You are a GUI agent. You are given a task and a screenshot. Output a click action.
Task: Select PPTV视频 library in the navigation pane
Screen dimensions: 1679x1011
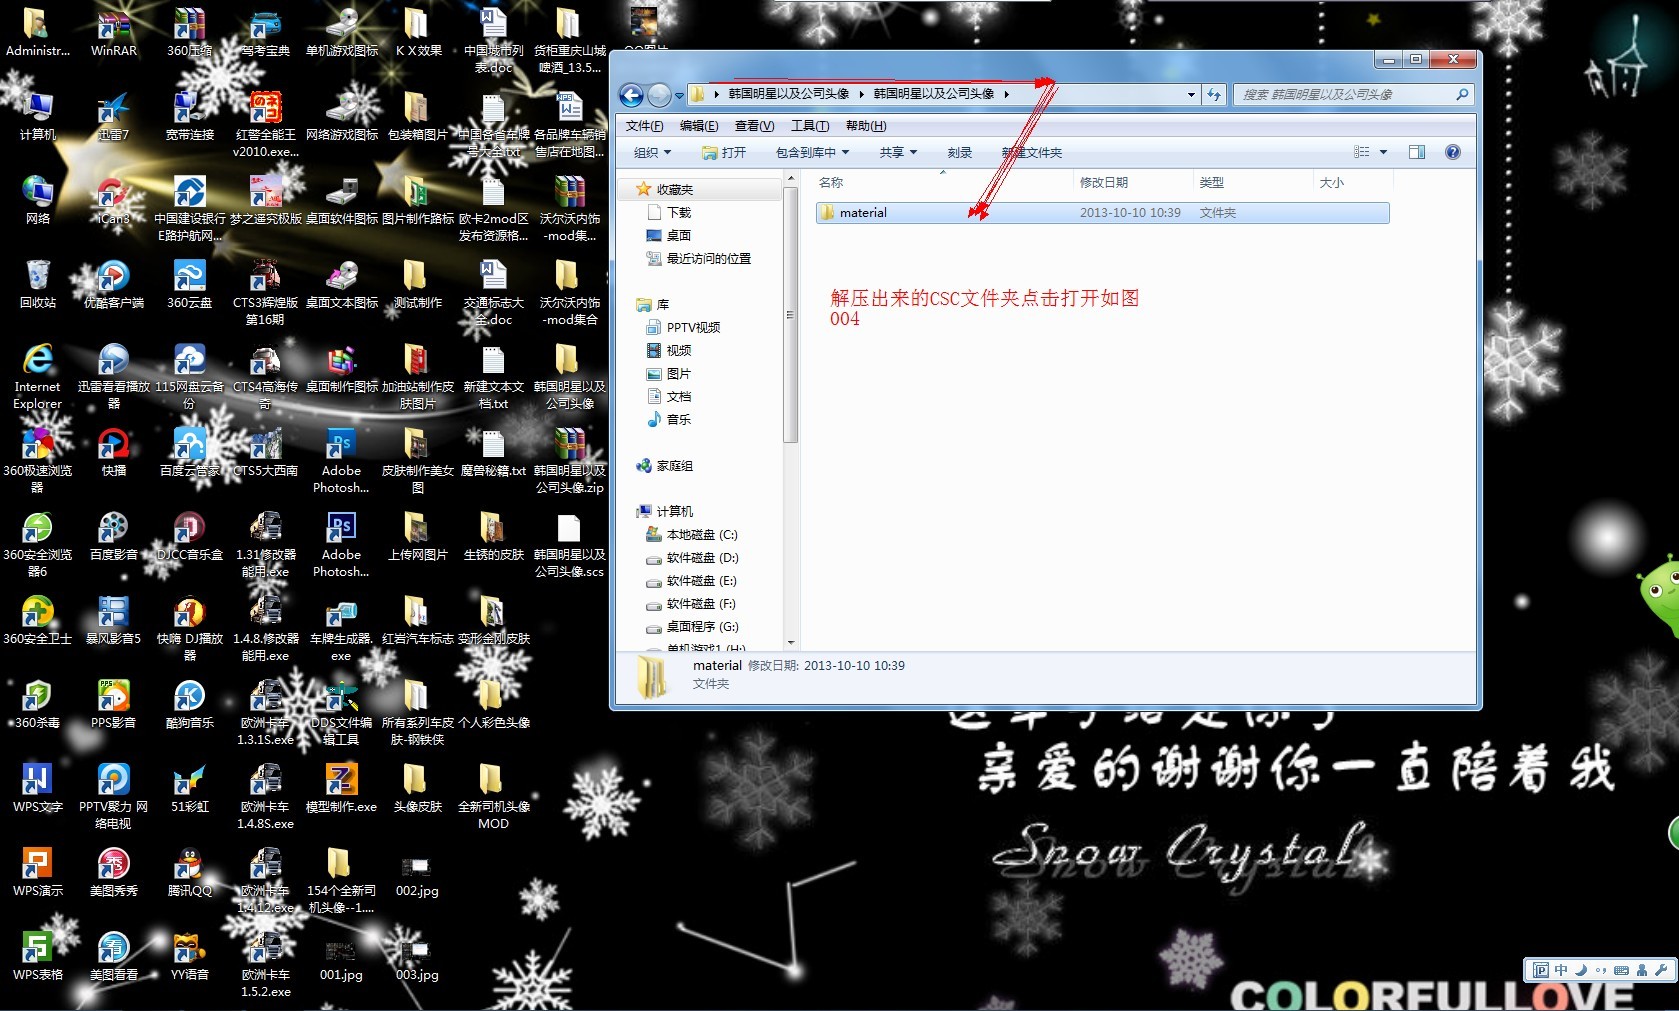(683, 328)
